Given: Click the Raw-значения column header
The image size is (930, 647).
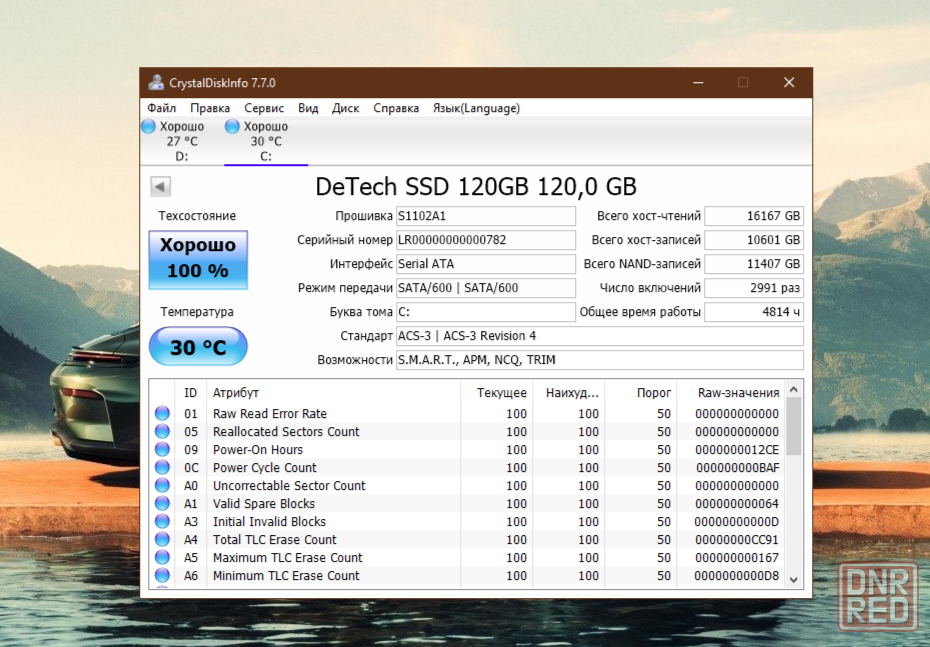Looking at the screenshot, I should [739, 393].
